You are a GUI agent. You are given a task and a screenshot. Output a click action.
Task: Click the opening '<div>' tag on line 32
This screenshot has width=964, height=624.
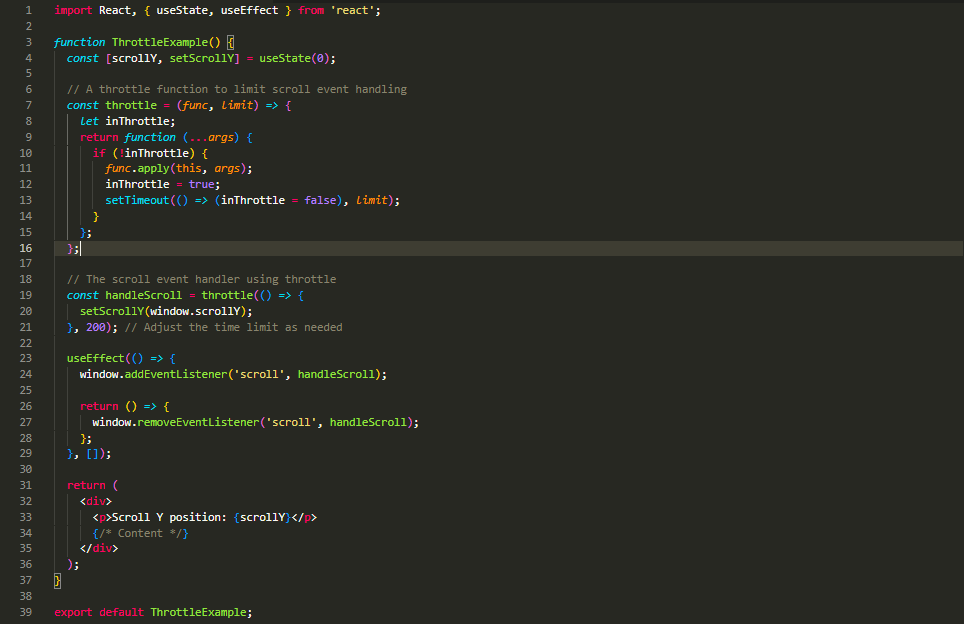pos(96,502)
